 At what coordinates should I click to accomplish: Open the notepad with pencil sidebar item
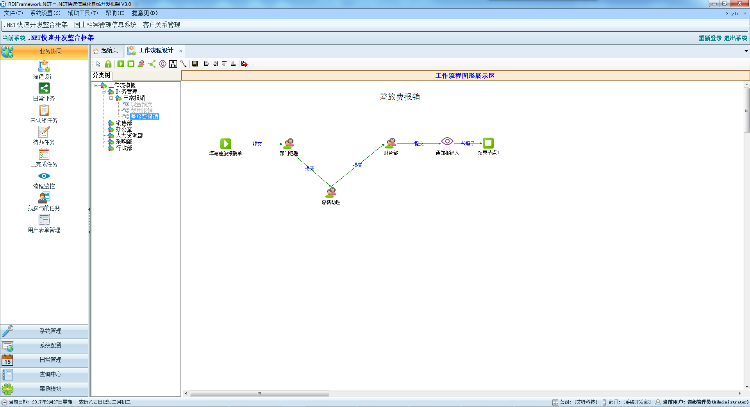coord(44,135)
